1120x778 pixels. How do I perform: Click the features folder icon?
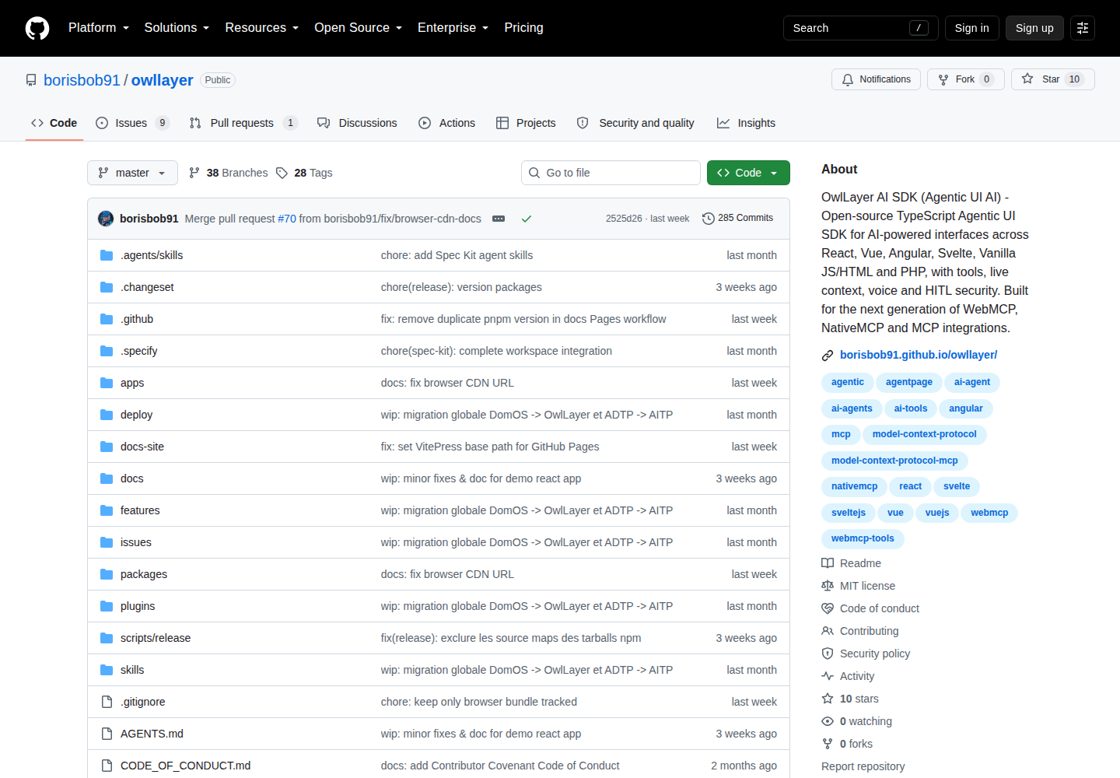pos(106,510)
